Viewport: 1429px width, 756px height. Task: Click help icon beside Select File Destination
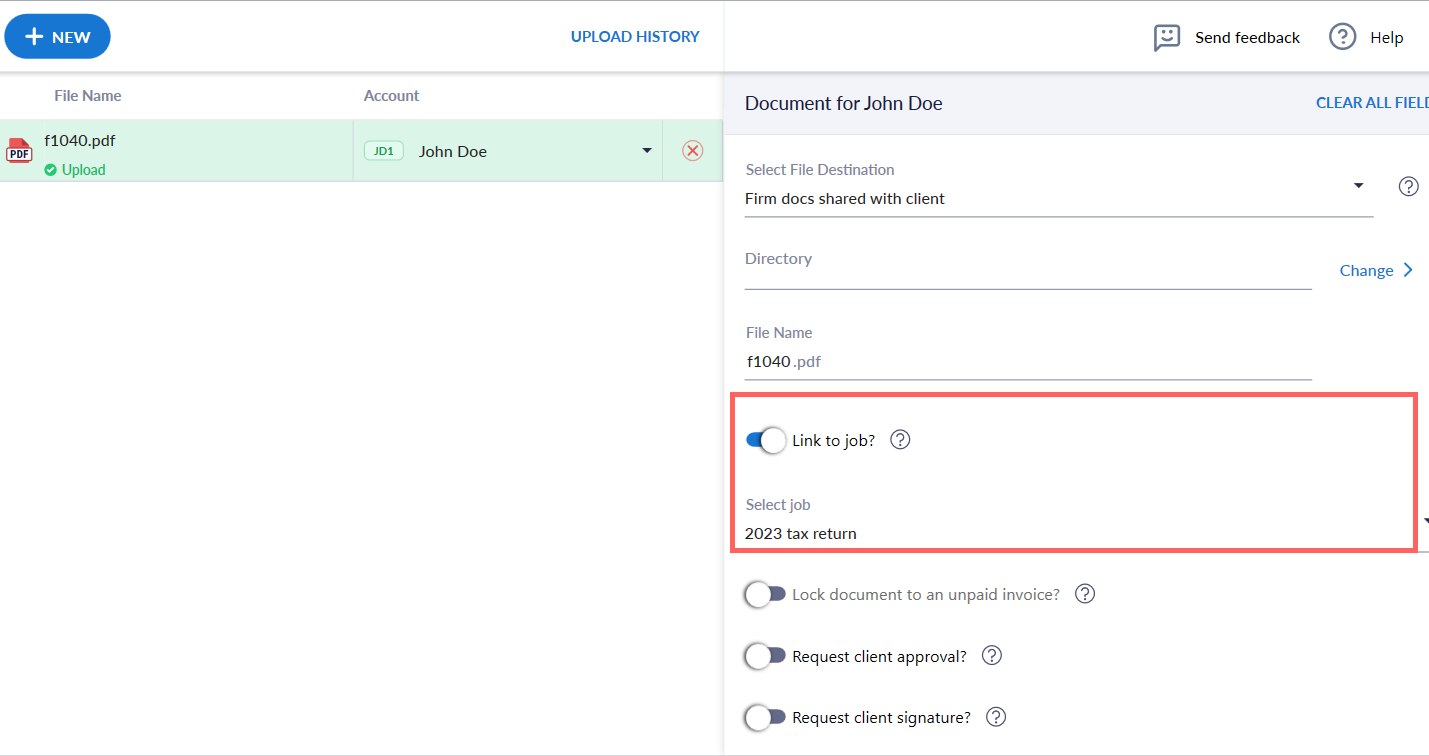click(1408, 186)
